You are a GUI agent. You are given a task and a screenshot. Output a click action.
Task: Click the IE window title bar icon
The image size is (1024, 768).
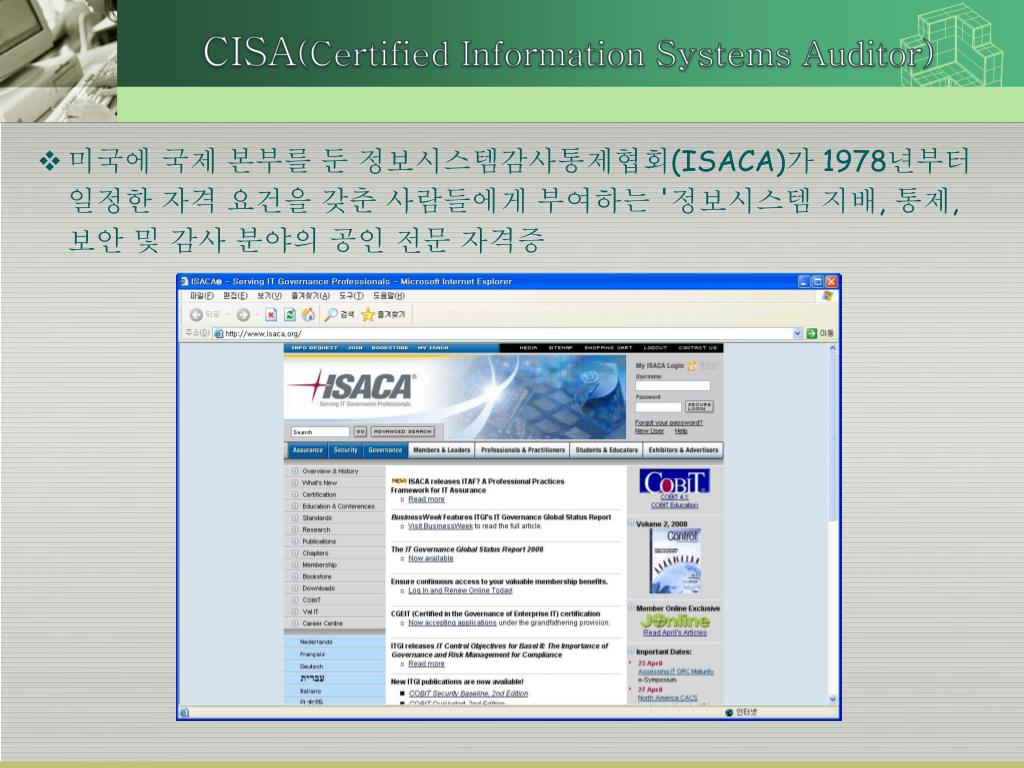[184, 281]
